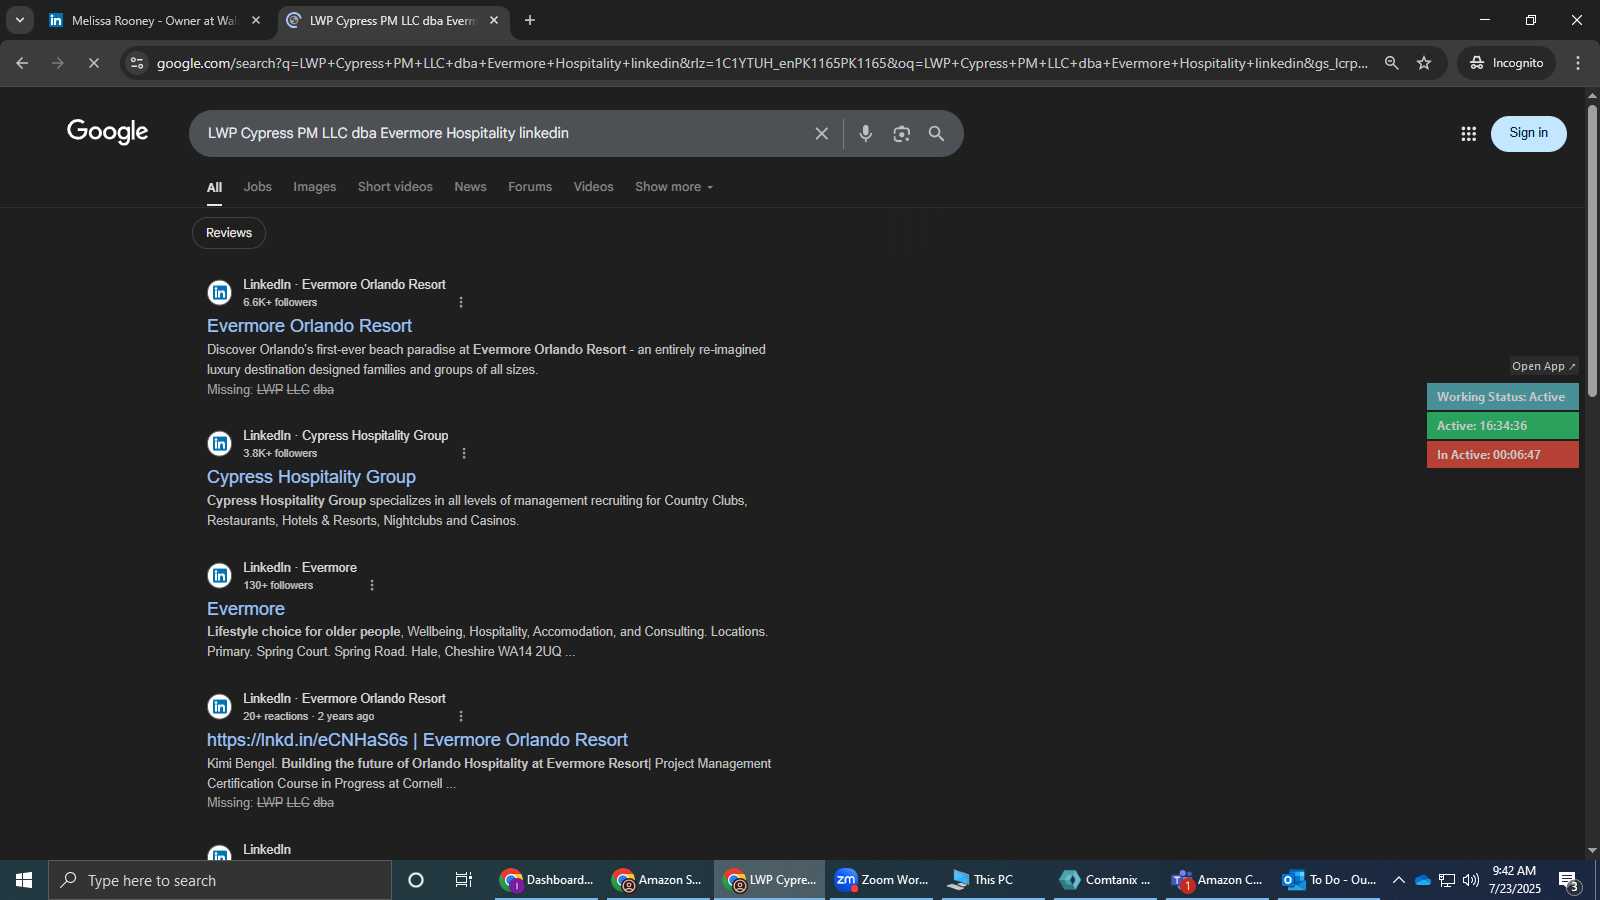The height and width of the screenshot is (900, 1600).
Task: Go back to previous page
Action: 22,63
